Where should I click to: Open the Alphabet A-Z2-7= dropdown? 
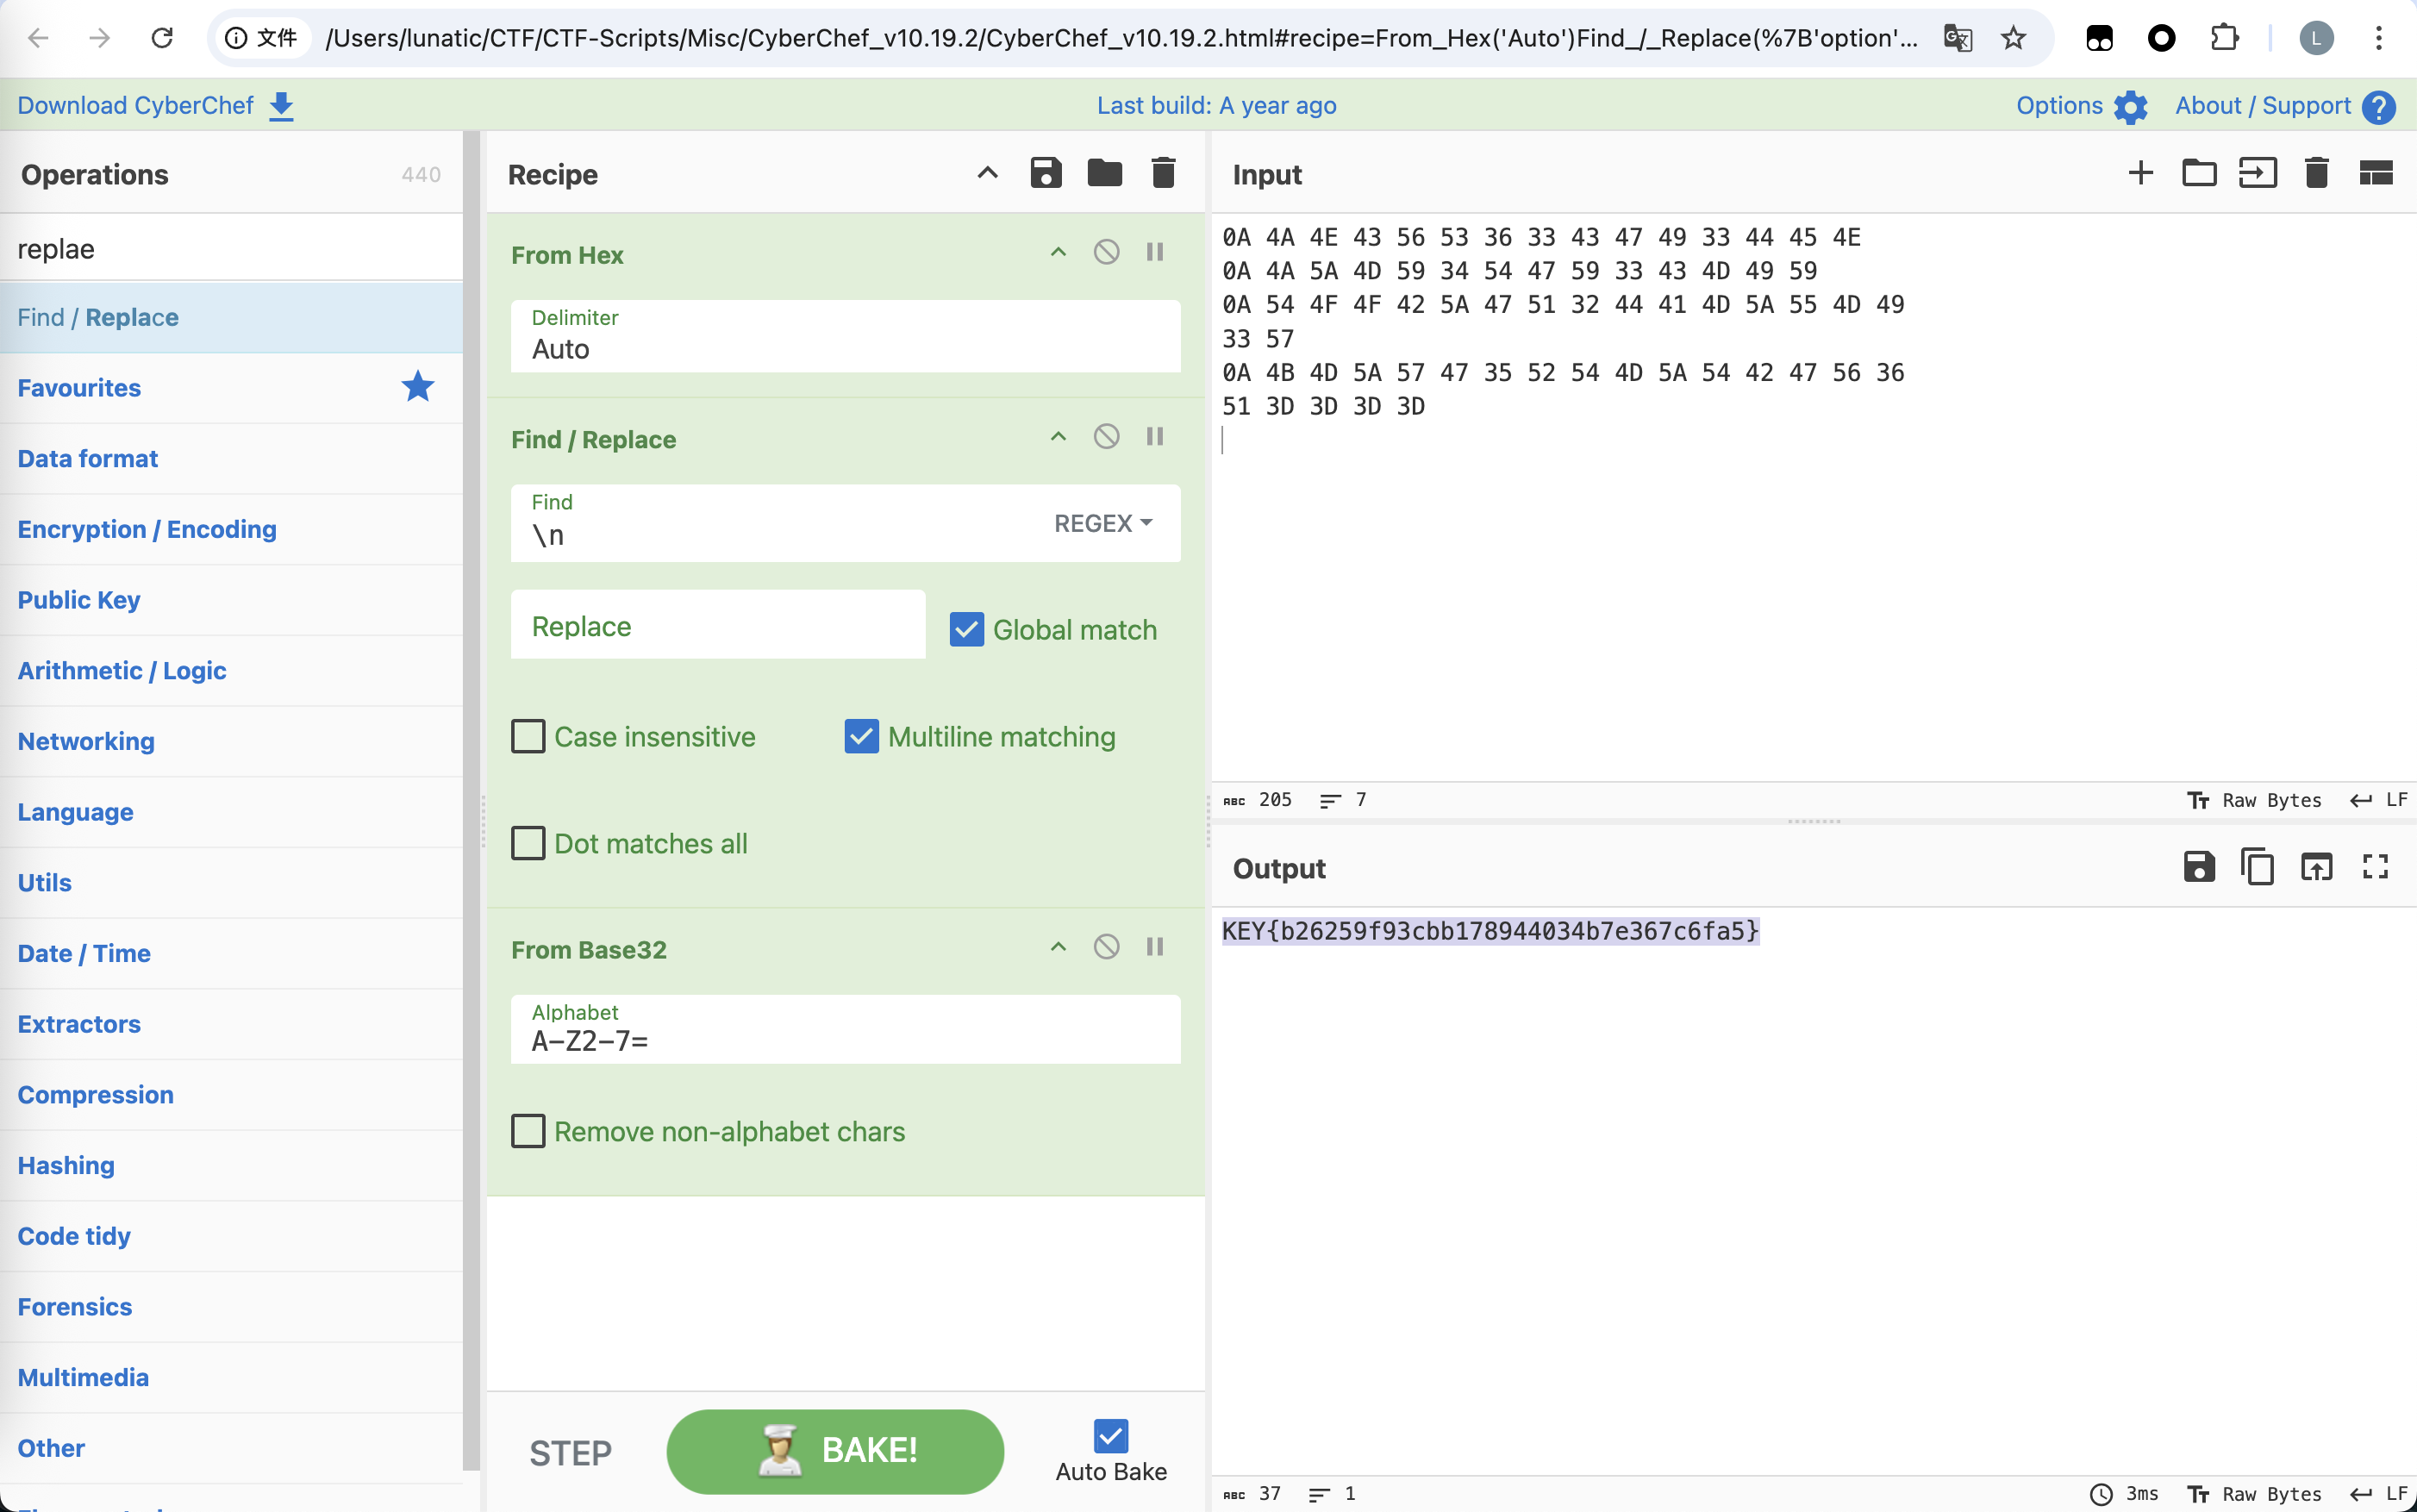(845, 1029)
